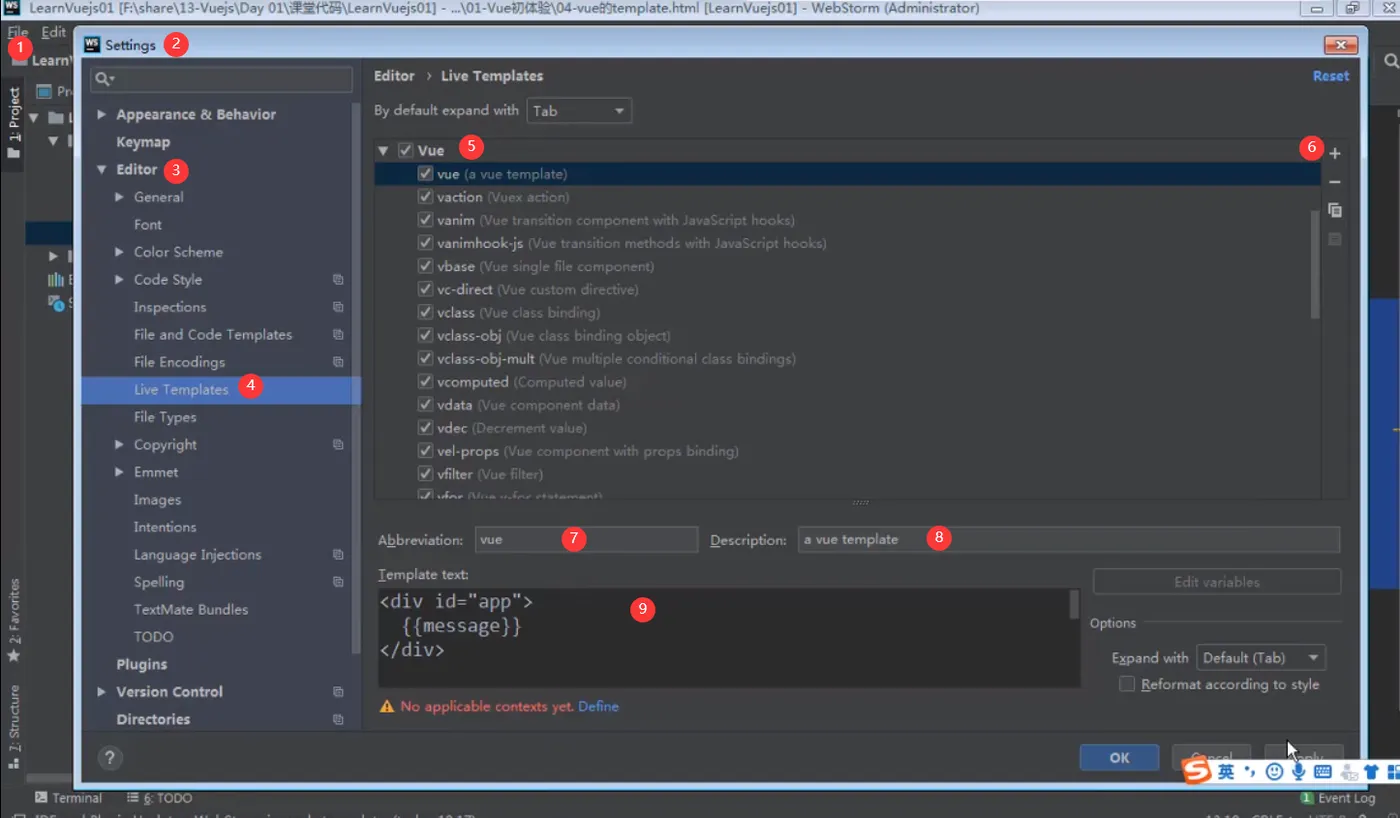Click the WebStorm Settings dialog title icon
1400x818 pixels.
pos(92,45)
